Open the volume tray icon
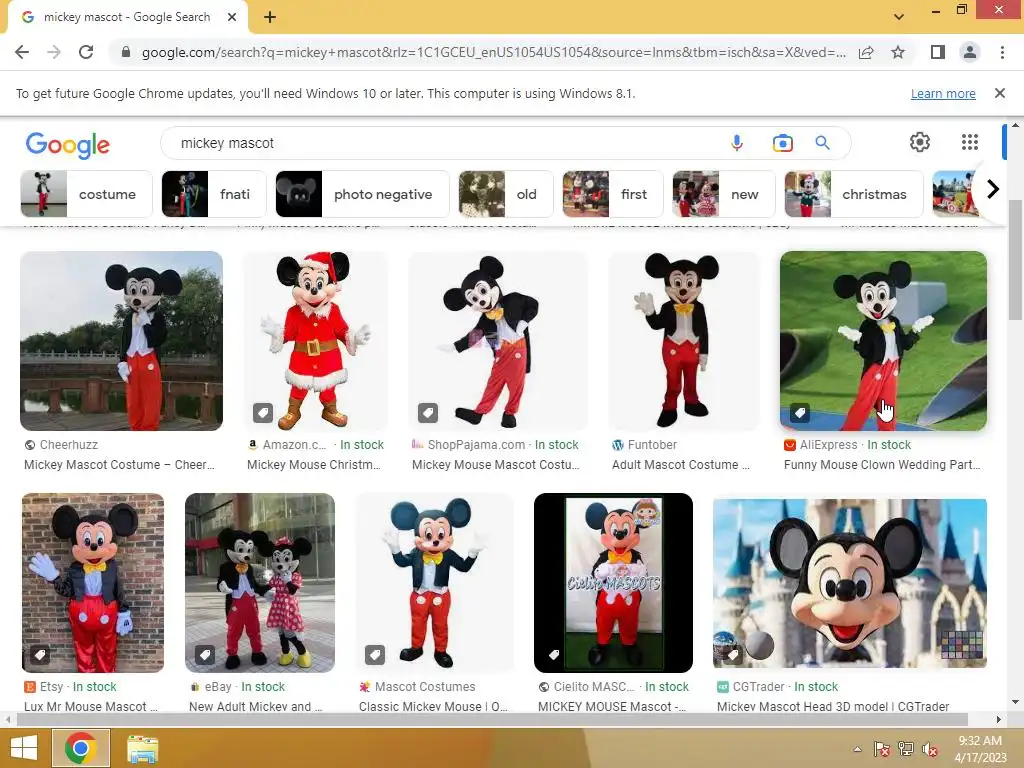The image size is (1024, 768). pos(930,749)
